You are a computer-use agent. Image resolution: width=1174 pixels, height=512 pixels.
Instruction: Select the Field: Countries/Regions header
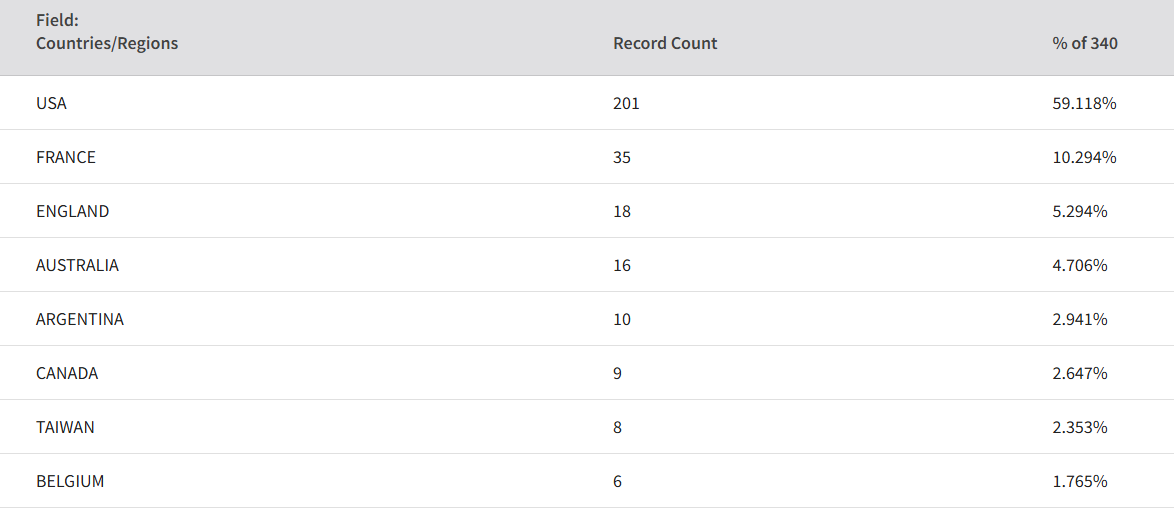[107, 32]
